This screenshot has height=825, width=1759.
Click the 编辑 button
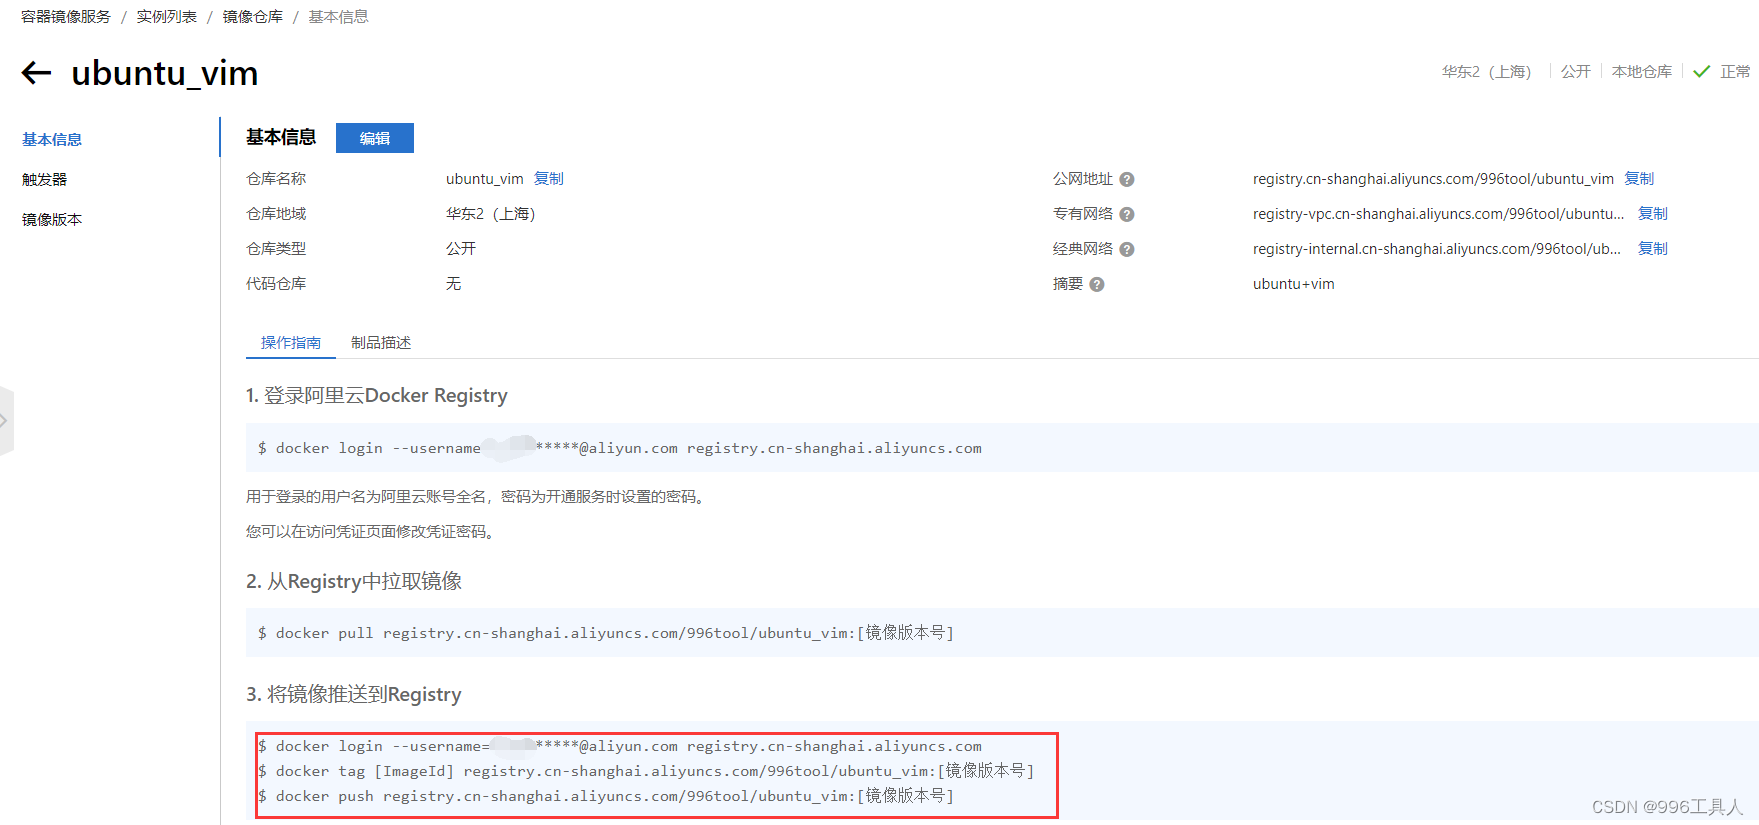pos(375,138)
